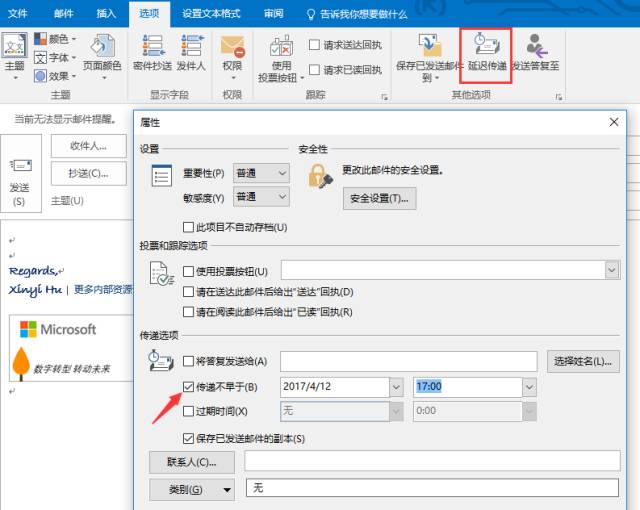Click the 告诉我你想要做什么 search box
This screenshot has height=510, width=640.
[x=357, y=15]
